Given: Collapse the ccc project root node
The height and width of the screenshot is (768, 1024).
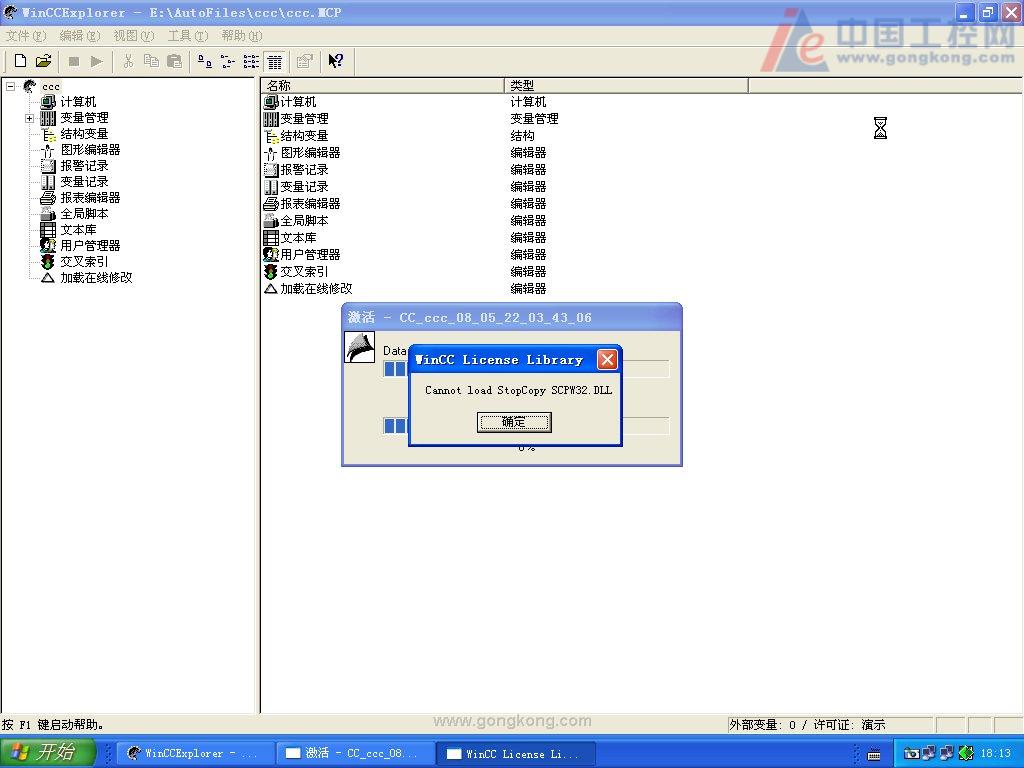Looking at the screenshot, I should point(11,86).
